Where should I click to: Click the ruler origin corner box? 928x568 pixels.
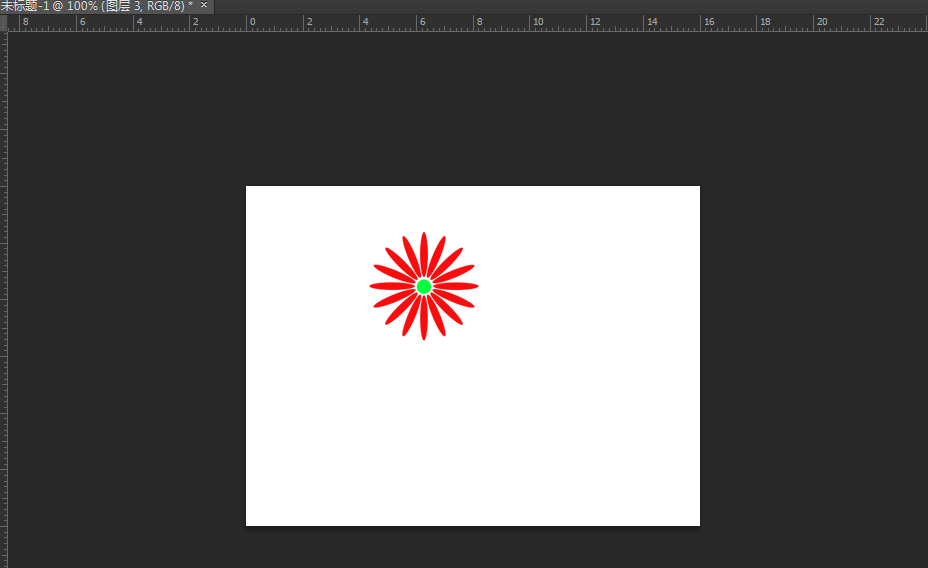pyautogui.click(x=4, y=22)
